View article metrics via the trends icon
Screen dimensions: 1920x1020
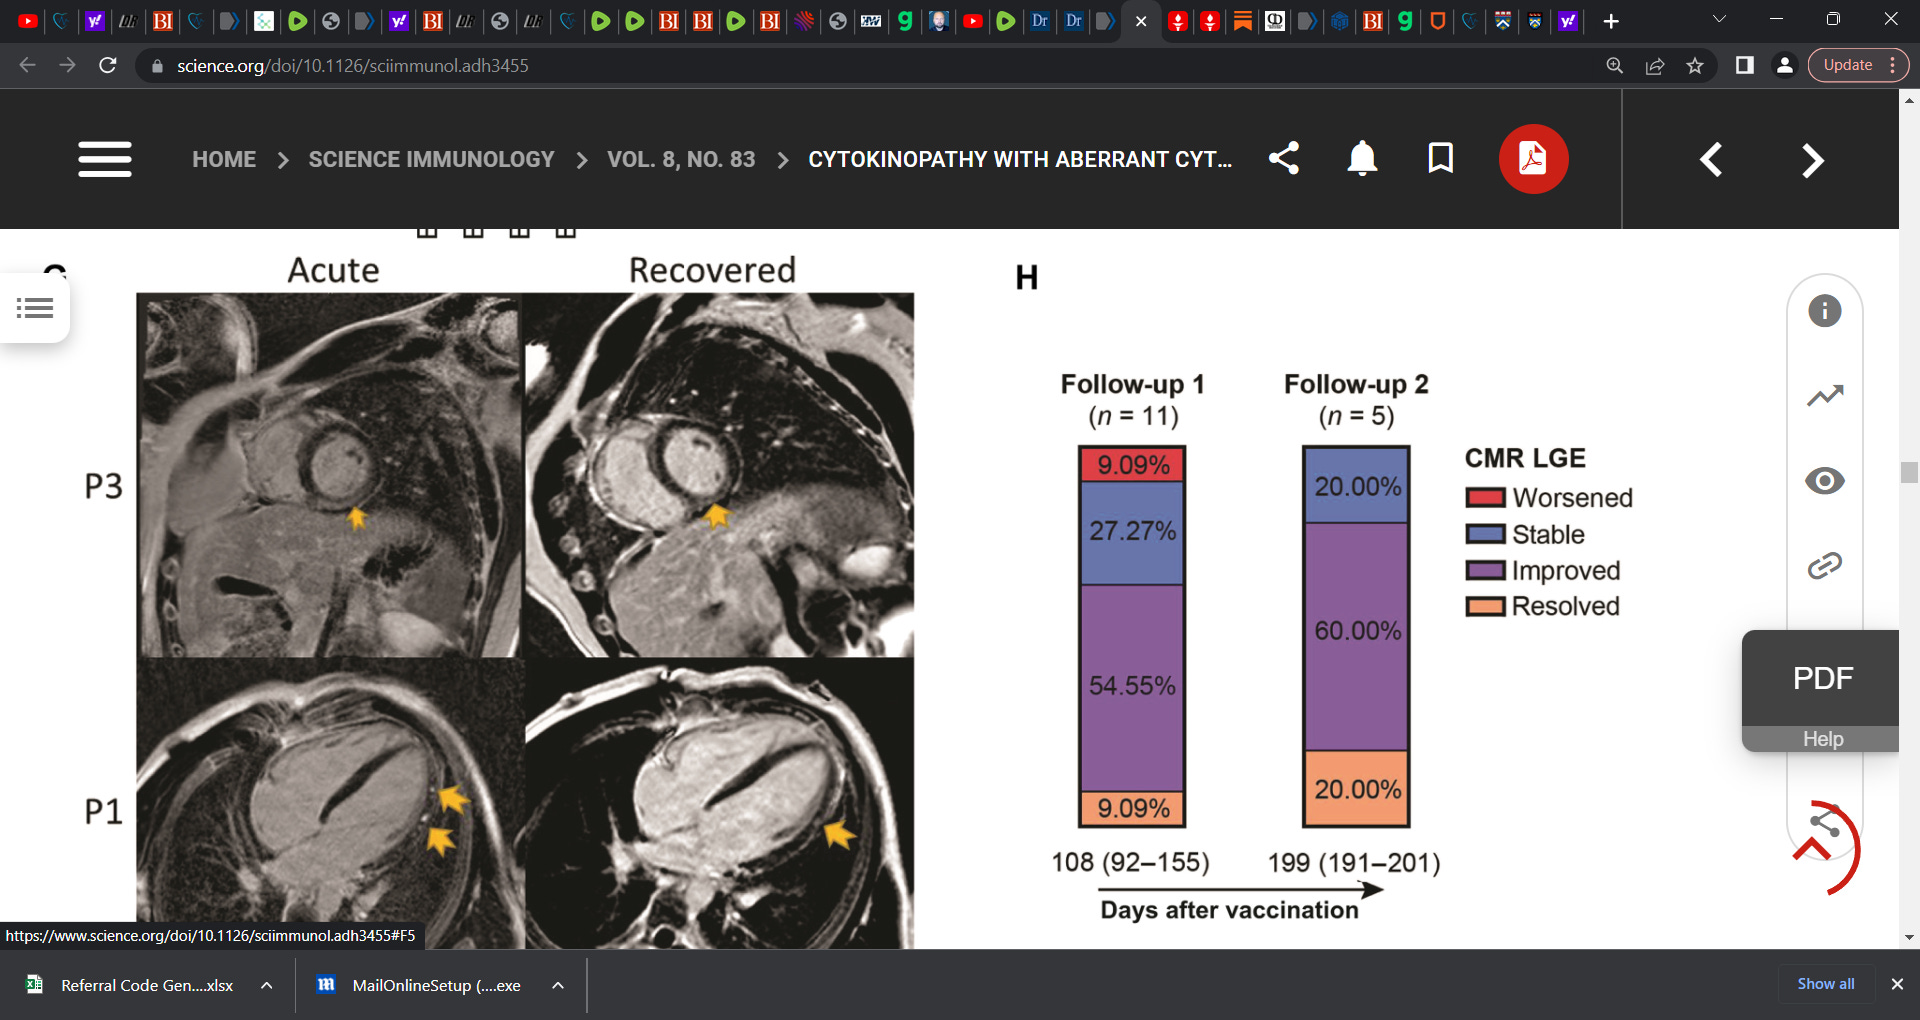[x=1825, y=395]
